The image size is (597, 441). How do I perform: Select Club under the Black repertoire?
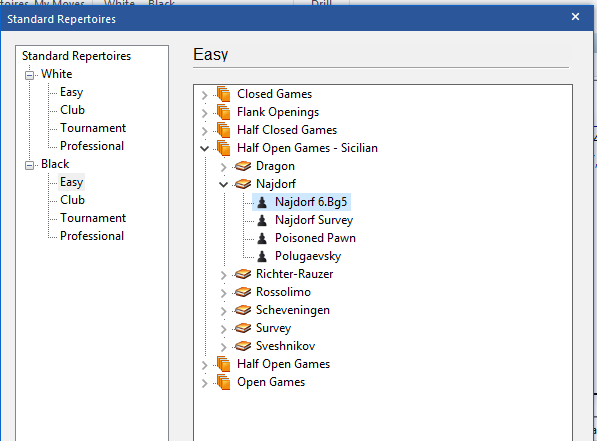click(72, 200)
